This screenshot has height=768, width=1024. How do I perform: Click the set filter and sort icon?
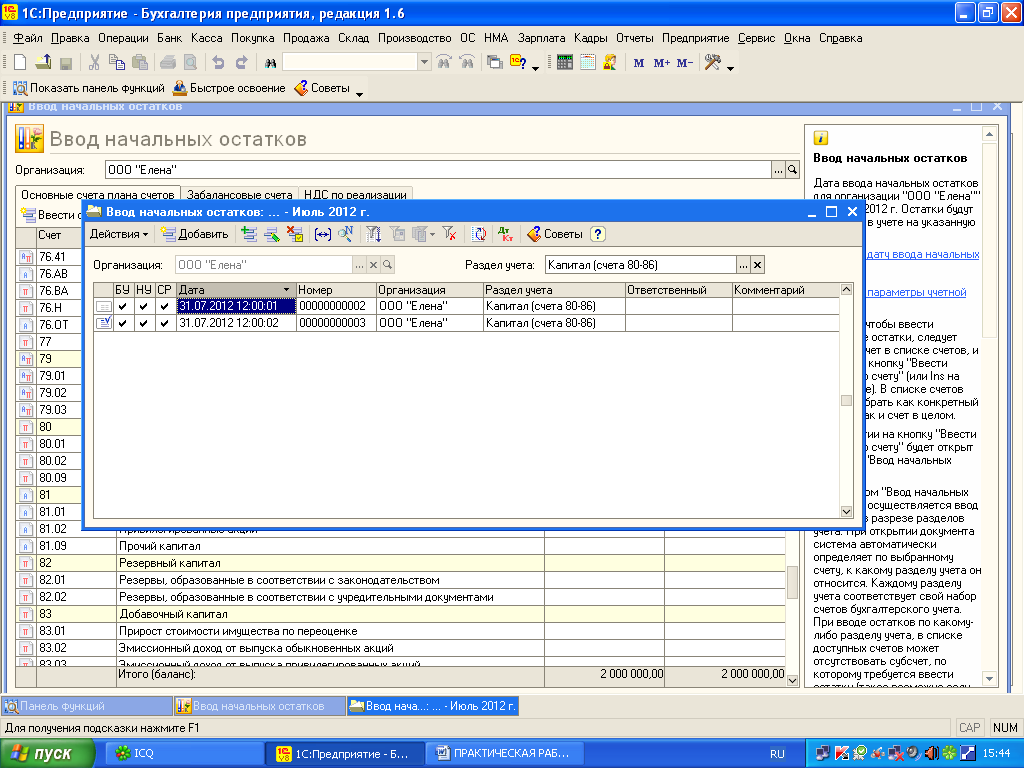point(373,234)
